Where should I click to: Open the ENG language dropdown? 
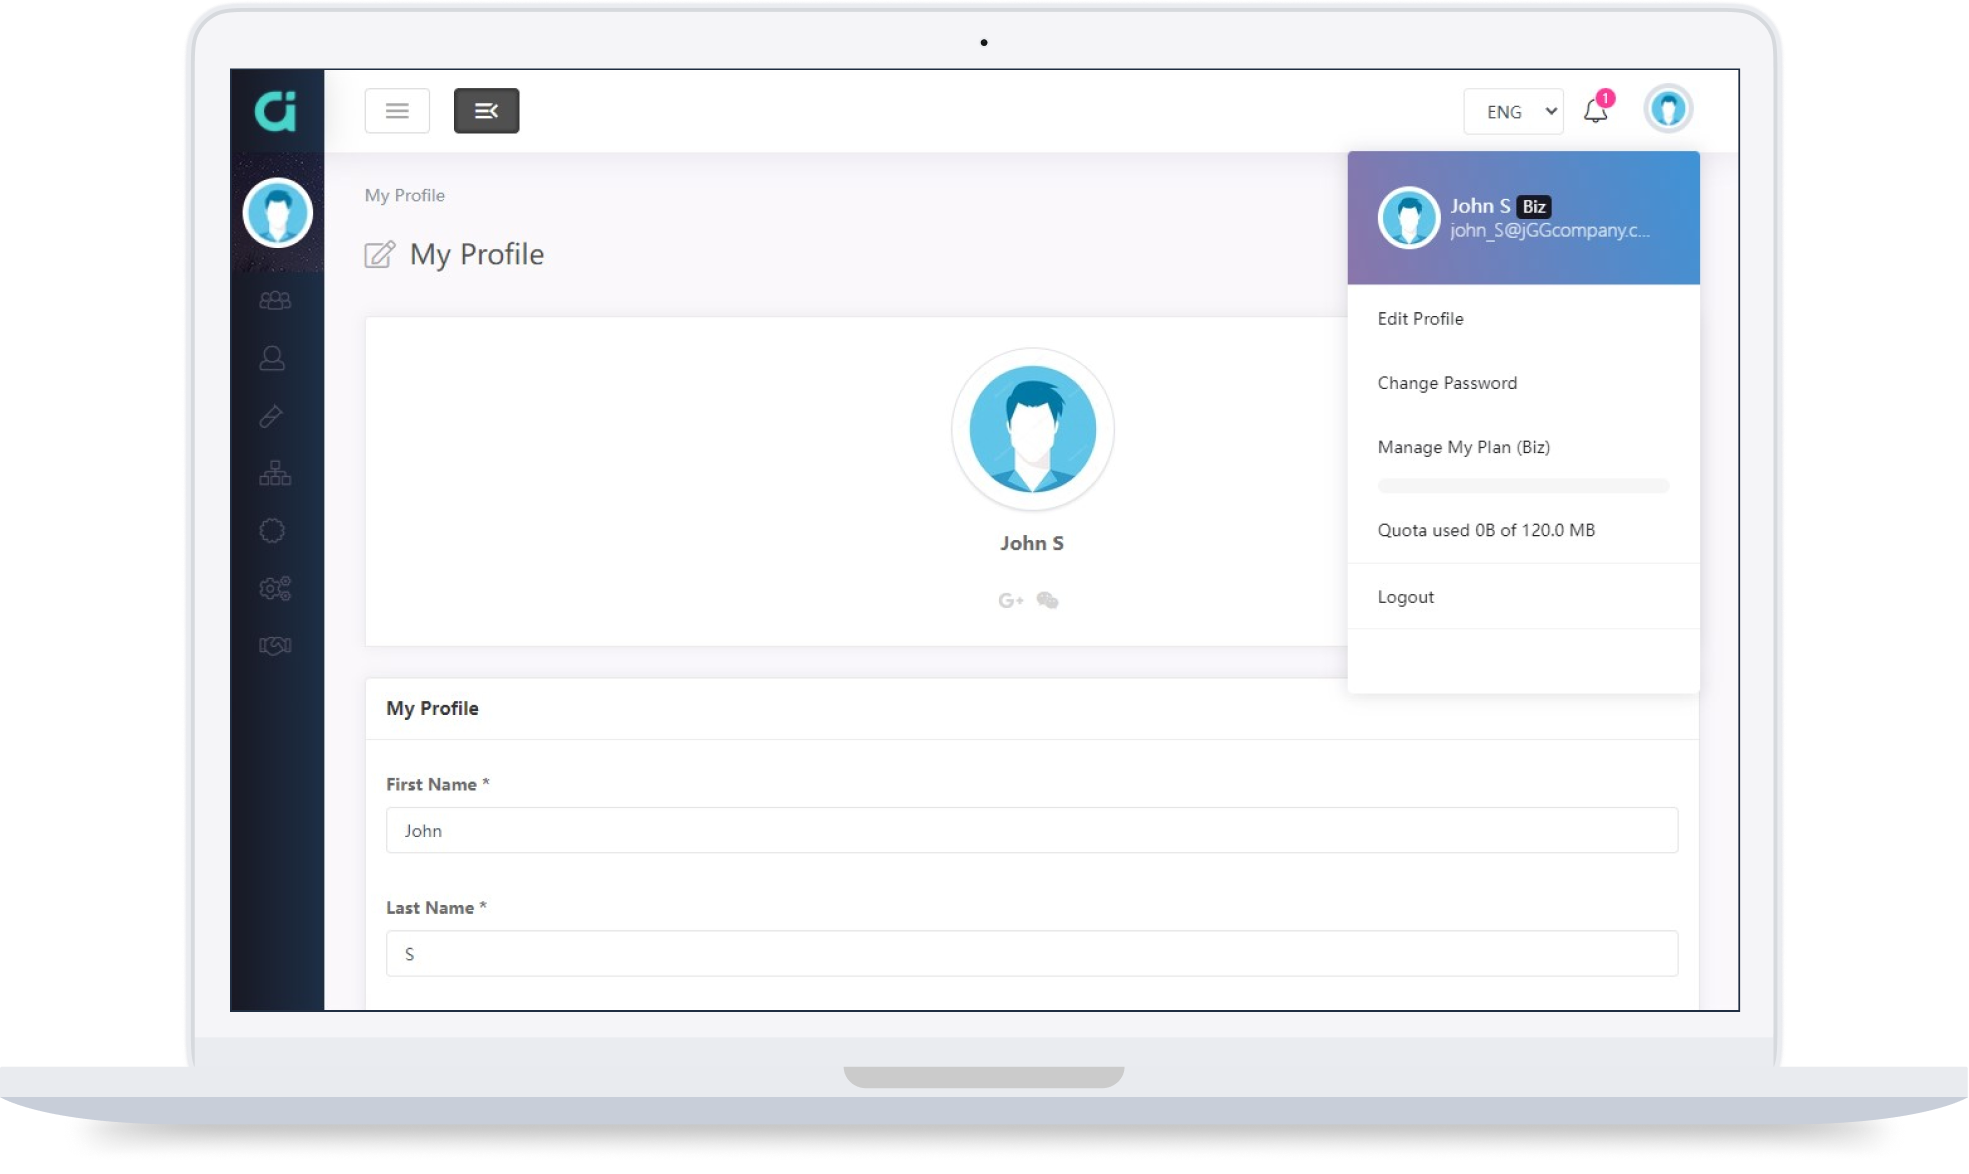tap(1513, 112)
